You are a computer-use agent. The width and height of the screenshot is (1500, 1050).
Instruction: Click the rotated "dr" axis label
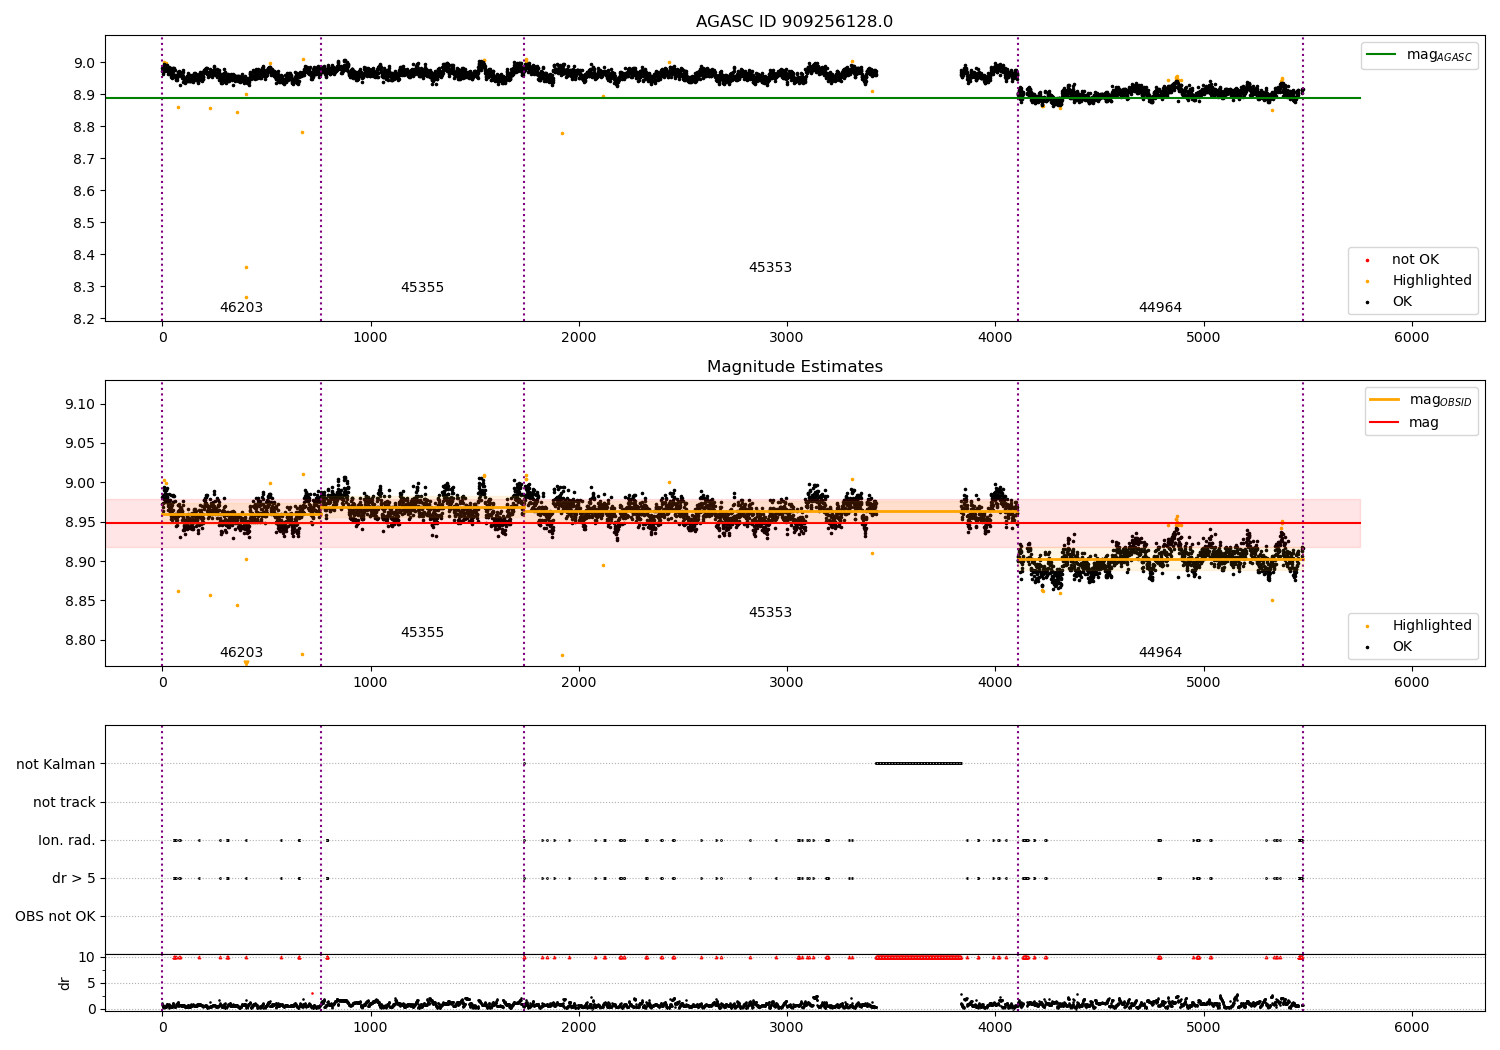tap(65, 983)
